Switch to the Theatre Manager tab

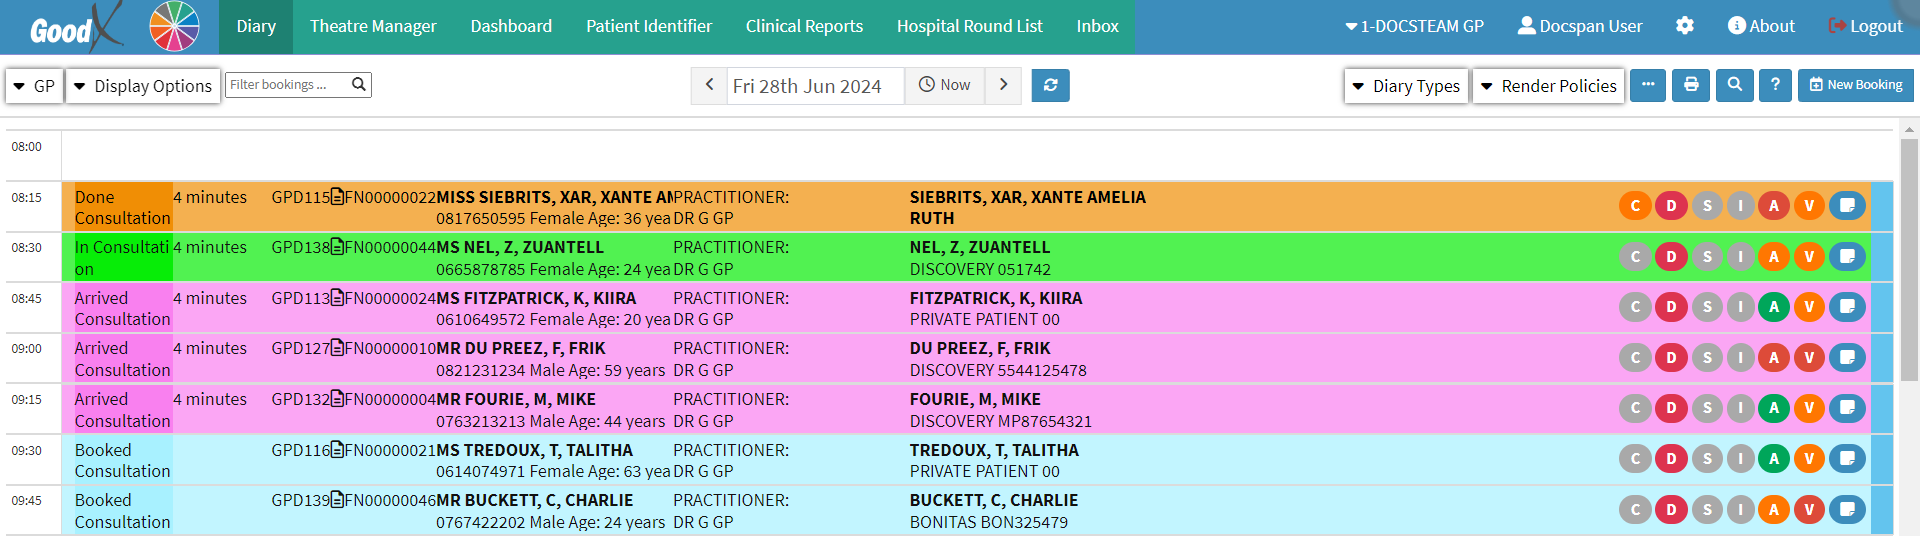373,27
